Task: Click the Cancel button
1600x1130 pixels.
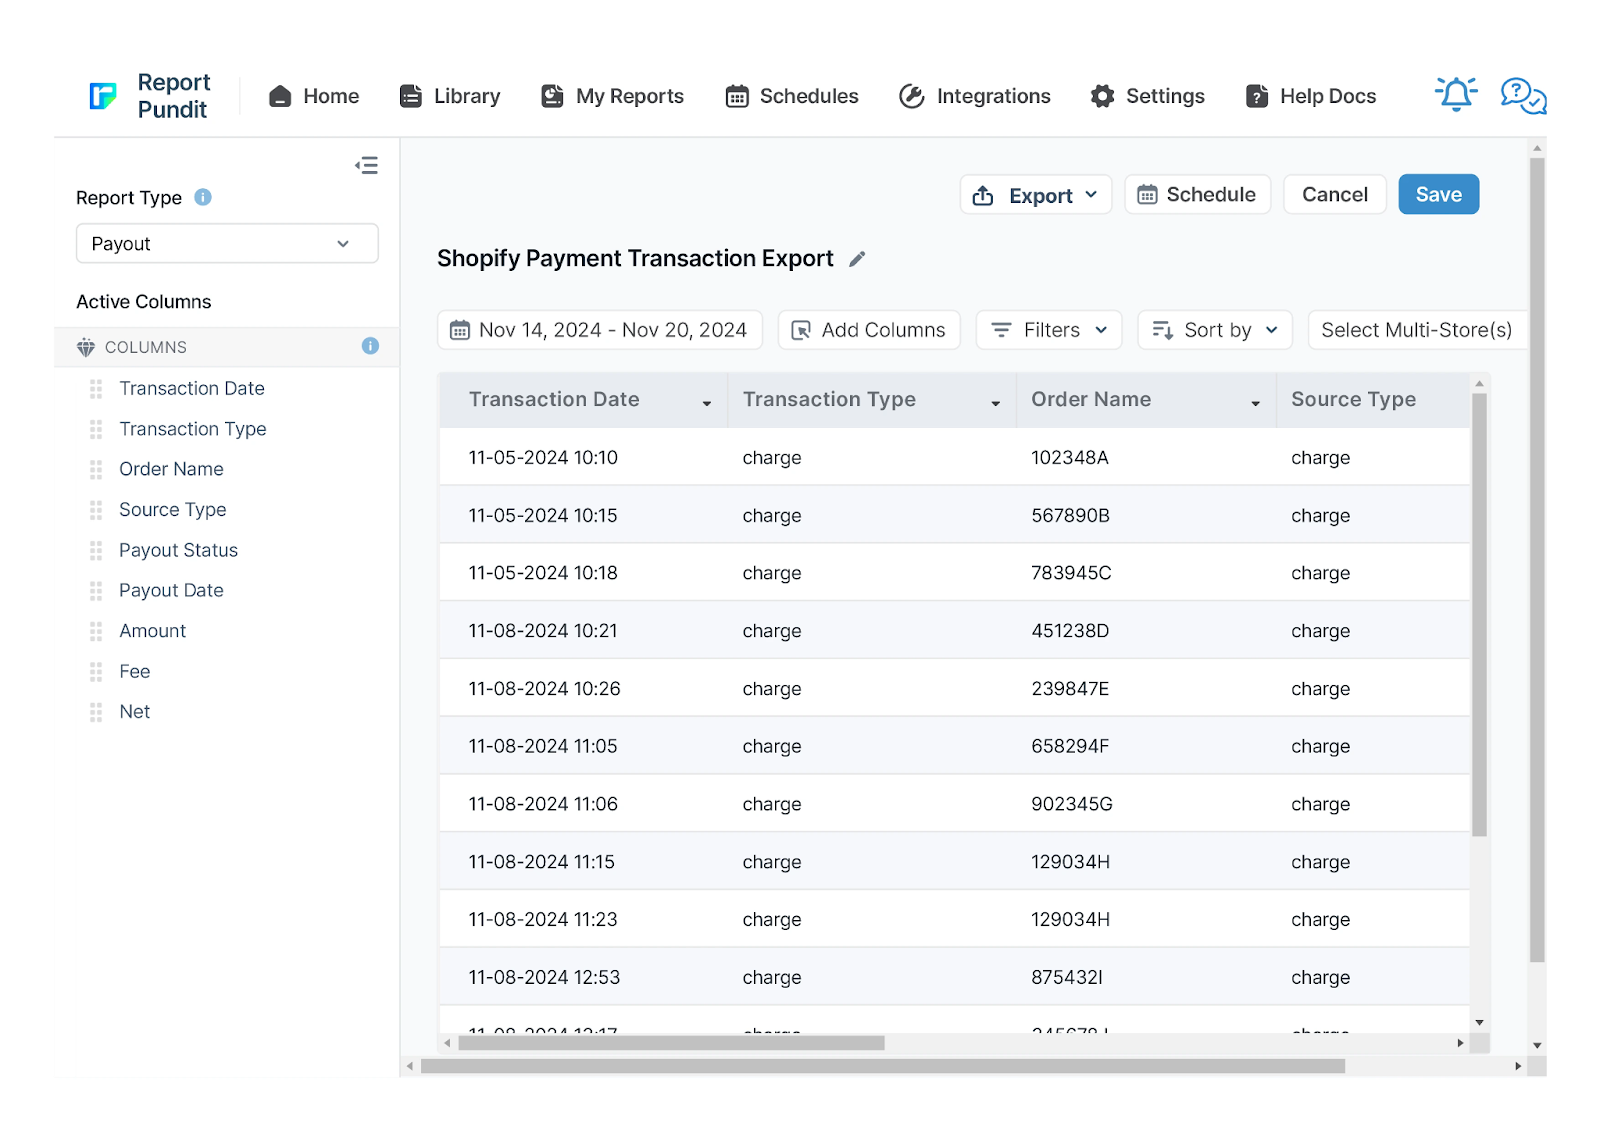Action: [x=1335, y=195]
